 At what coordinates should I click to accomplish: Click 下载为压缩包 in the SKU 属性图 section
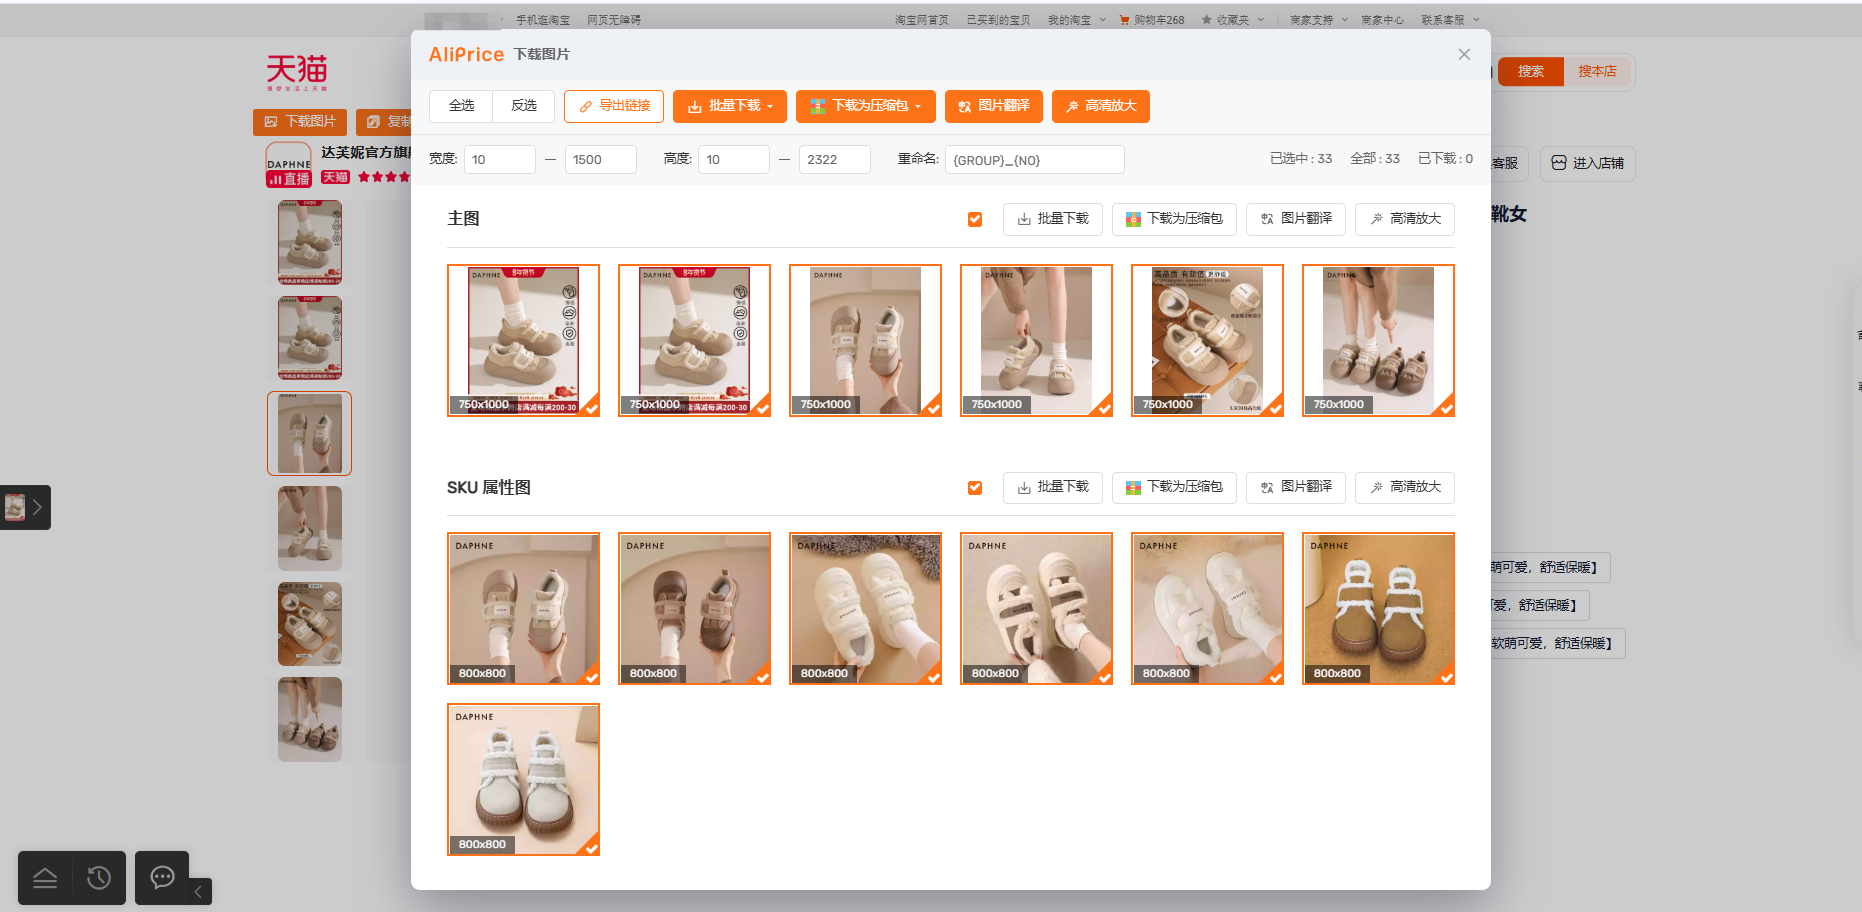tap(1174, 487)
